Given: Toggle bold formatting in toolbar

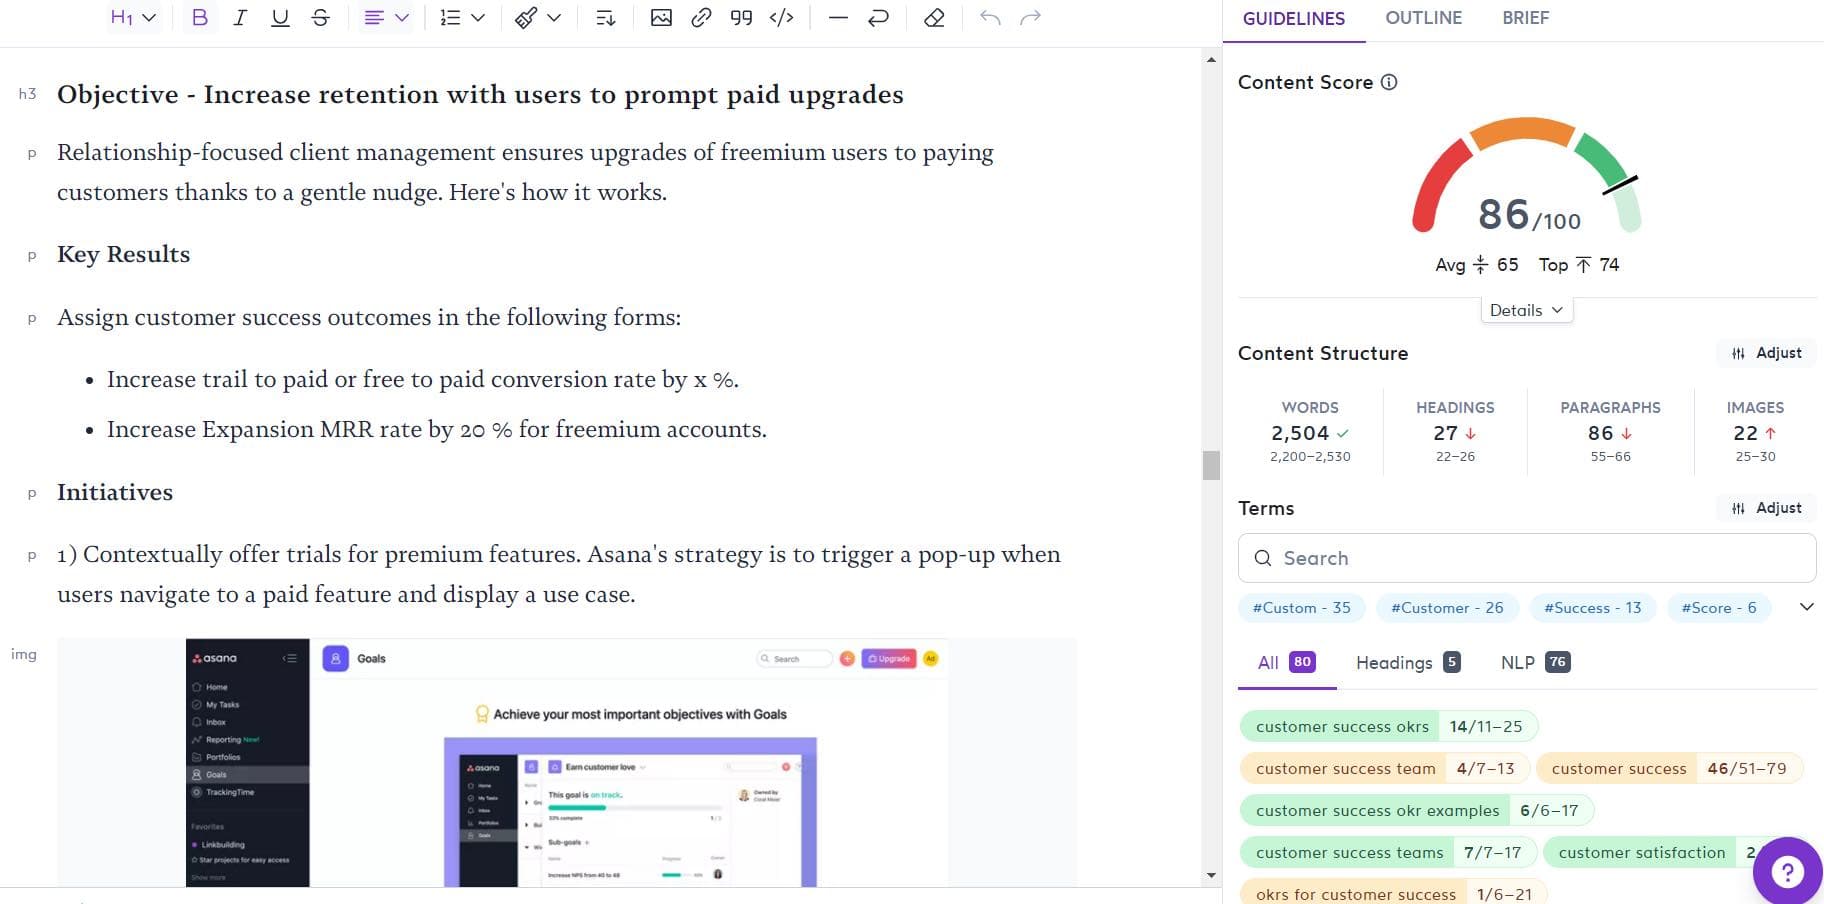Looking at the screenshot, I should [199, 18].
